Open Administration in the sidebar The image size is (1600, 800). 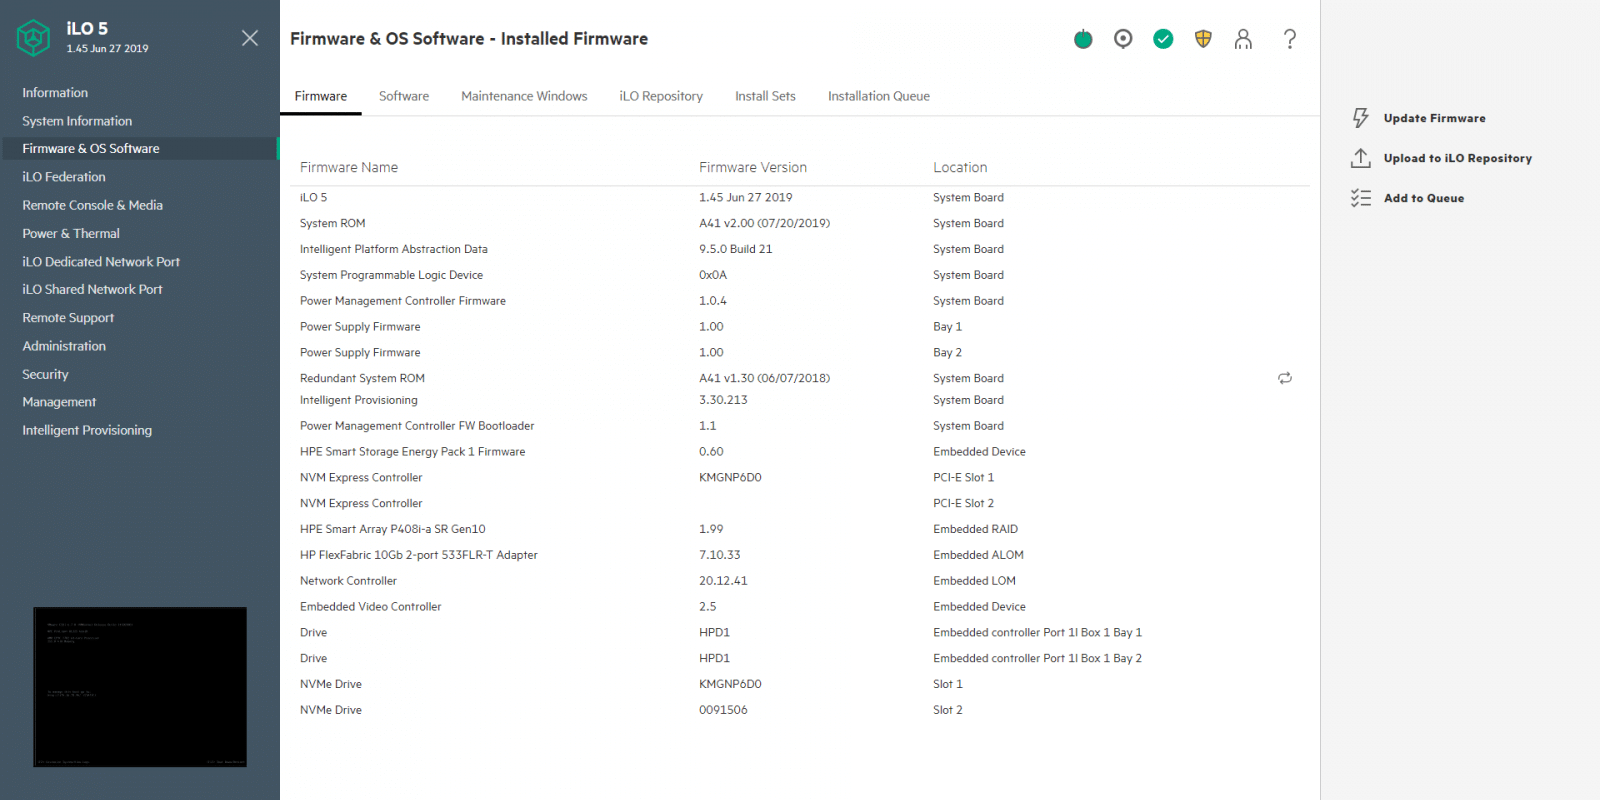pyautogui.click(x=64, y=346)
